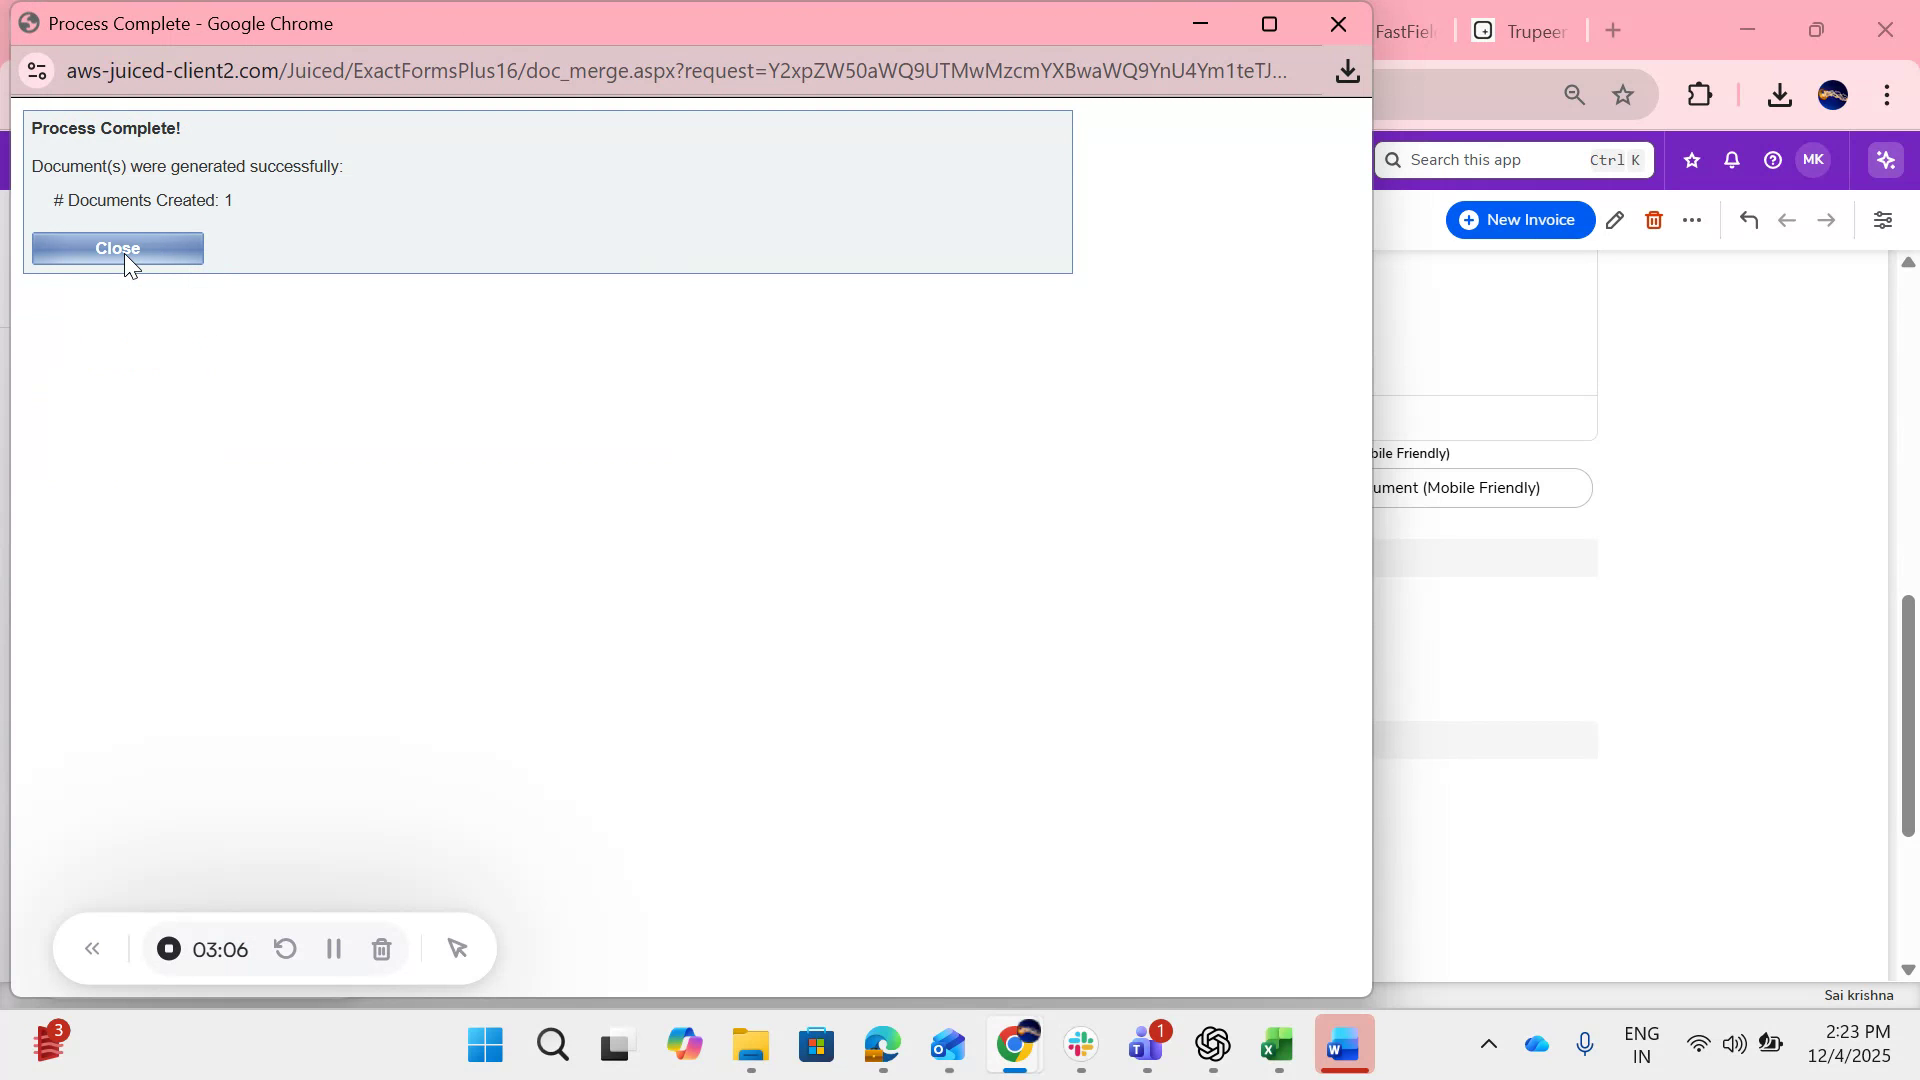Undo the last invoice change
The width and height of the screenshot is (1920, 1080).
click(x=1749, y=220)
